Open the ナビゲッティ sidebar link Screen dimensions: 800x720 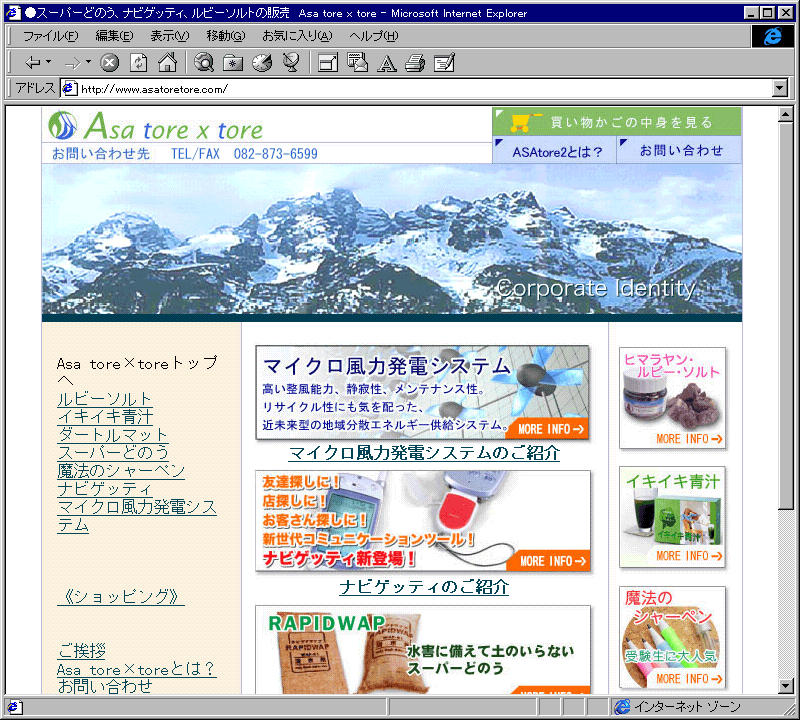coord(105,488)
